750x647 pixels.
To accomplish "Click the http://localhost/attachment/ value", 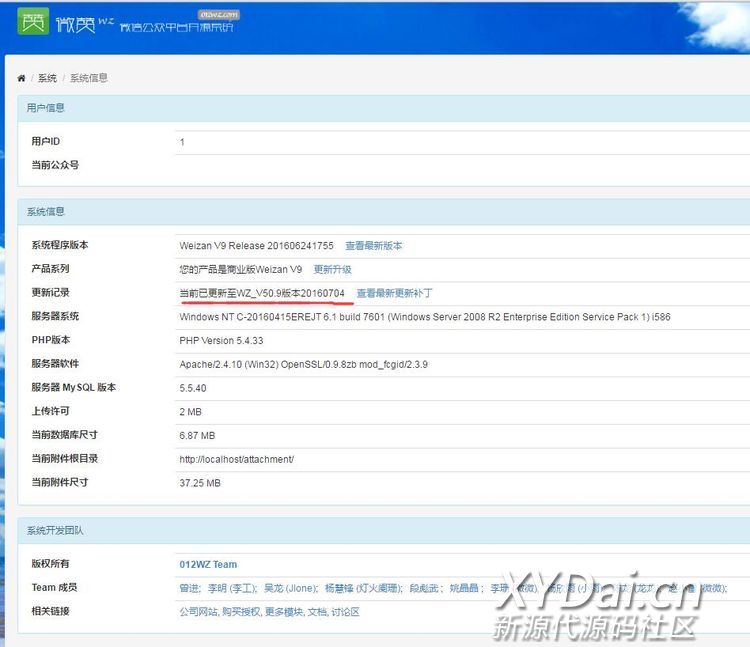I will 237,460.
